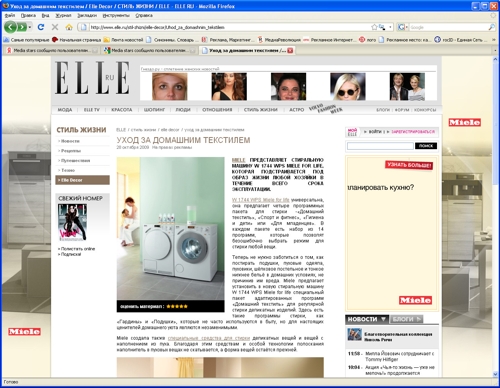Bookmark this page with the star icon
Viewport: 500px width, 388px height.
click(x=374, y=27)
